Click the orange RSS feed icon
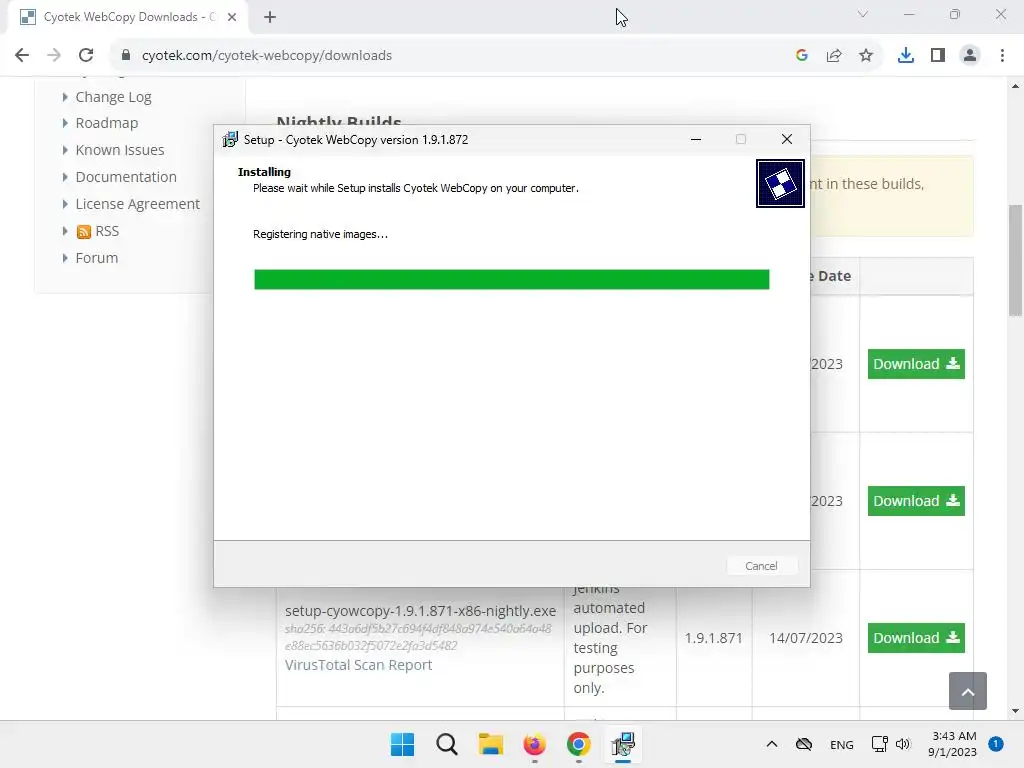This screenshot has width=1024, height=768. [x=84, y=231]
